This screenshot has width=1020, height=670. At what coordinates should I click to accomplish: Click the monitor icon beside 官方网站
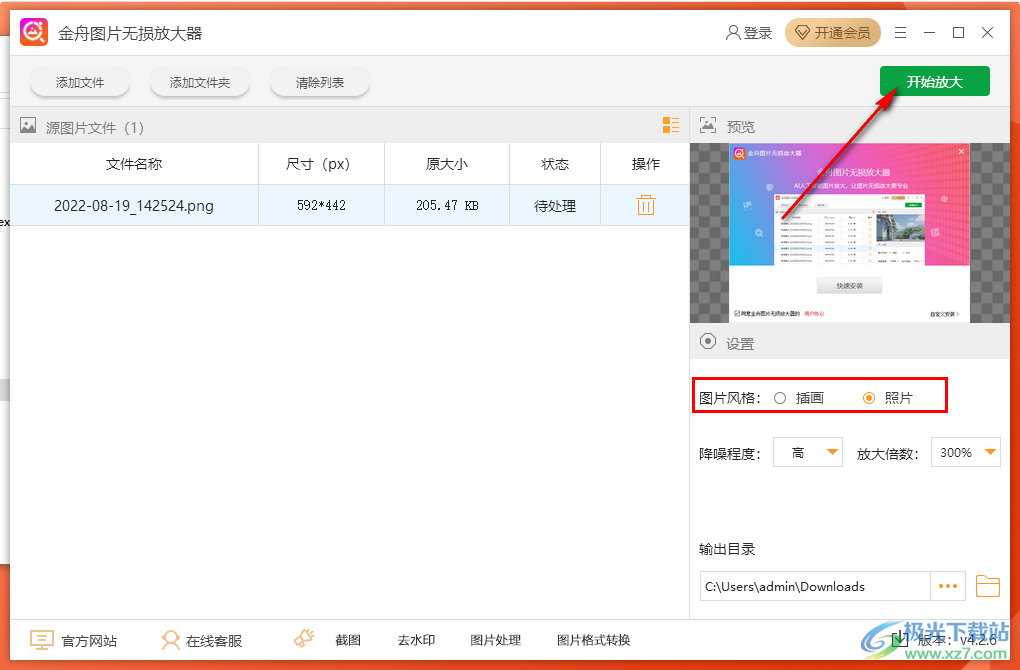pos(42,640)
